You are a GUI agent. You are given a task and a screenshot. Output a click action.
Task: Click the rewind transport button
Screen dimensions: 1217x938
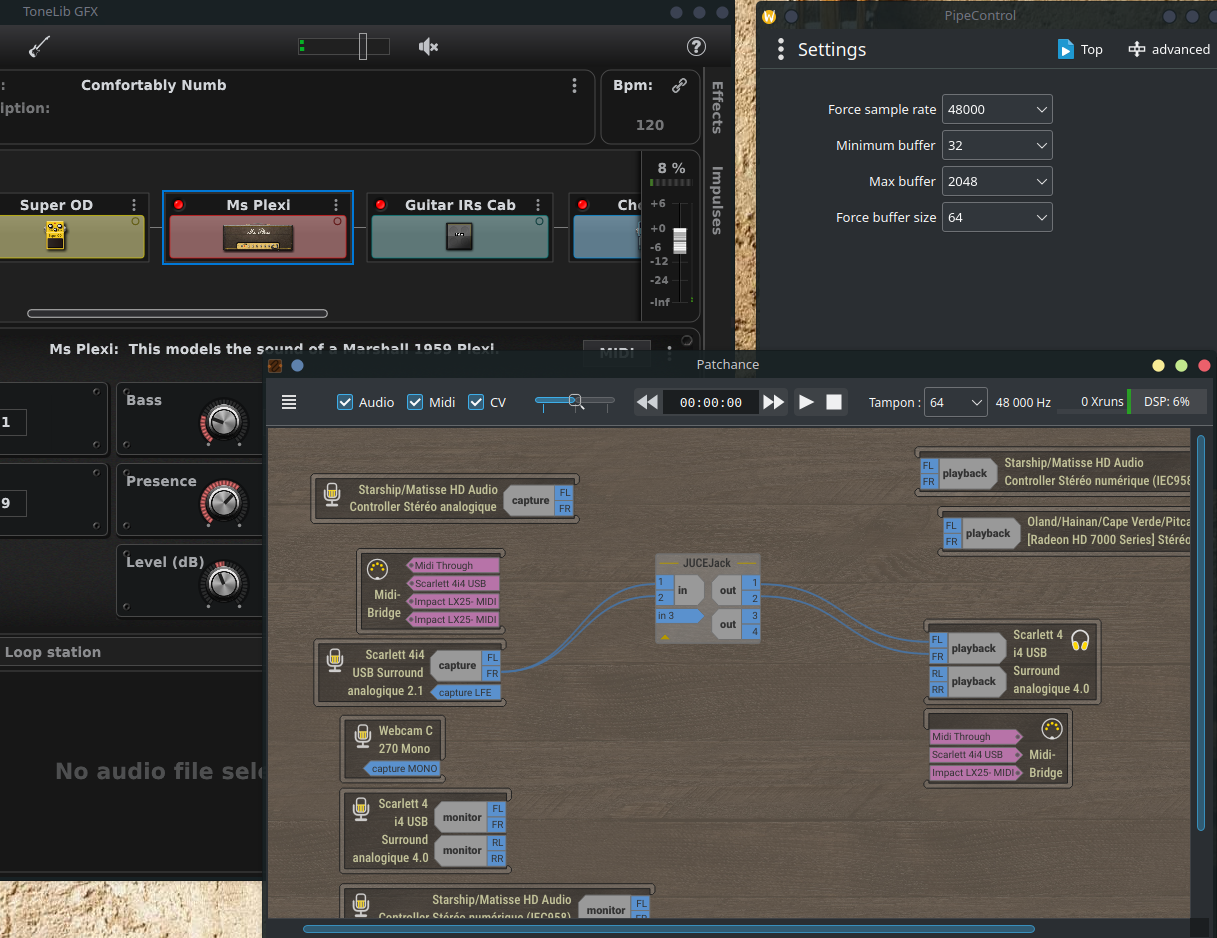[648, 402]
